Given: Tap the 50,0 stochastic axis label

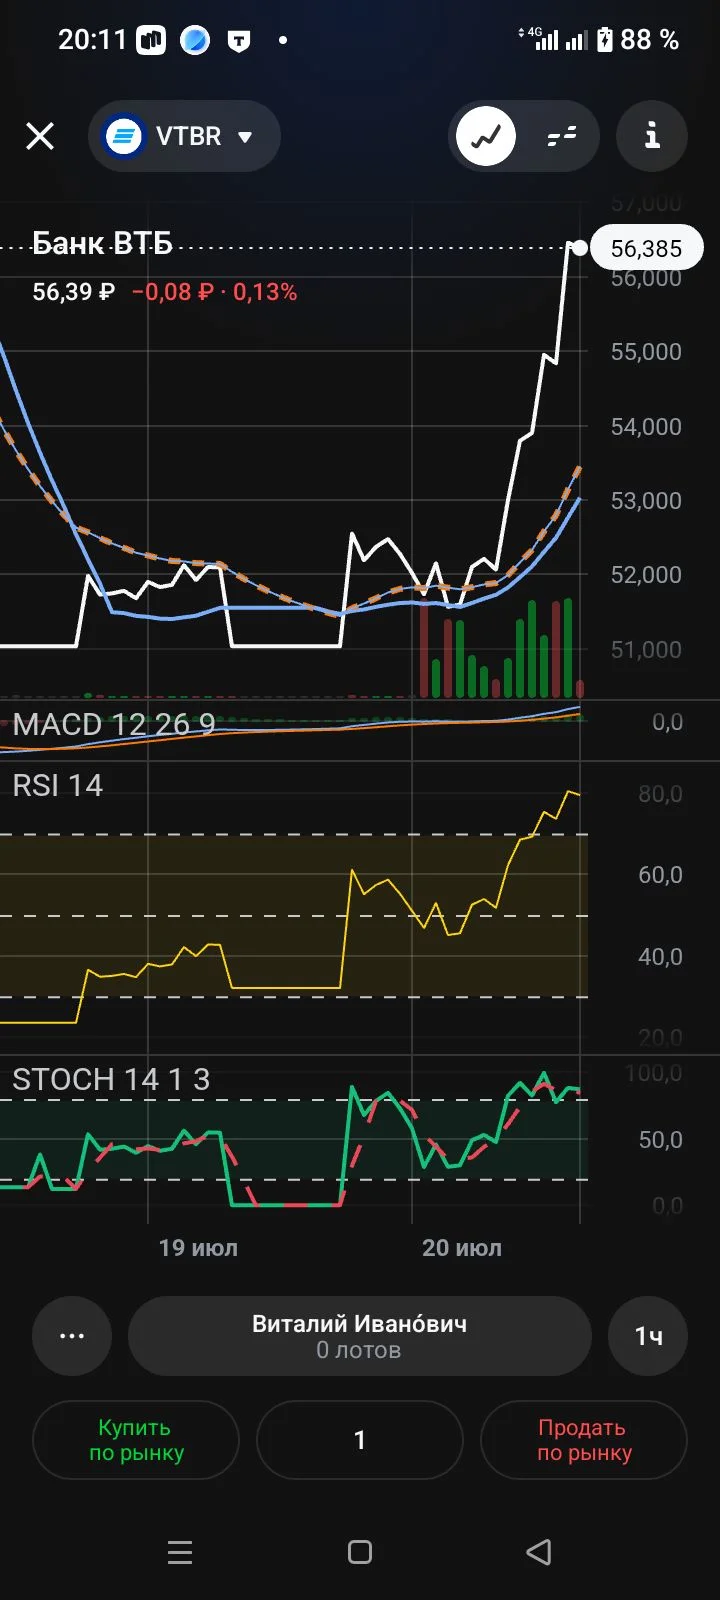Looking at the screenshot, I should [x=660, y=1140].
